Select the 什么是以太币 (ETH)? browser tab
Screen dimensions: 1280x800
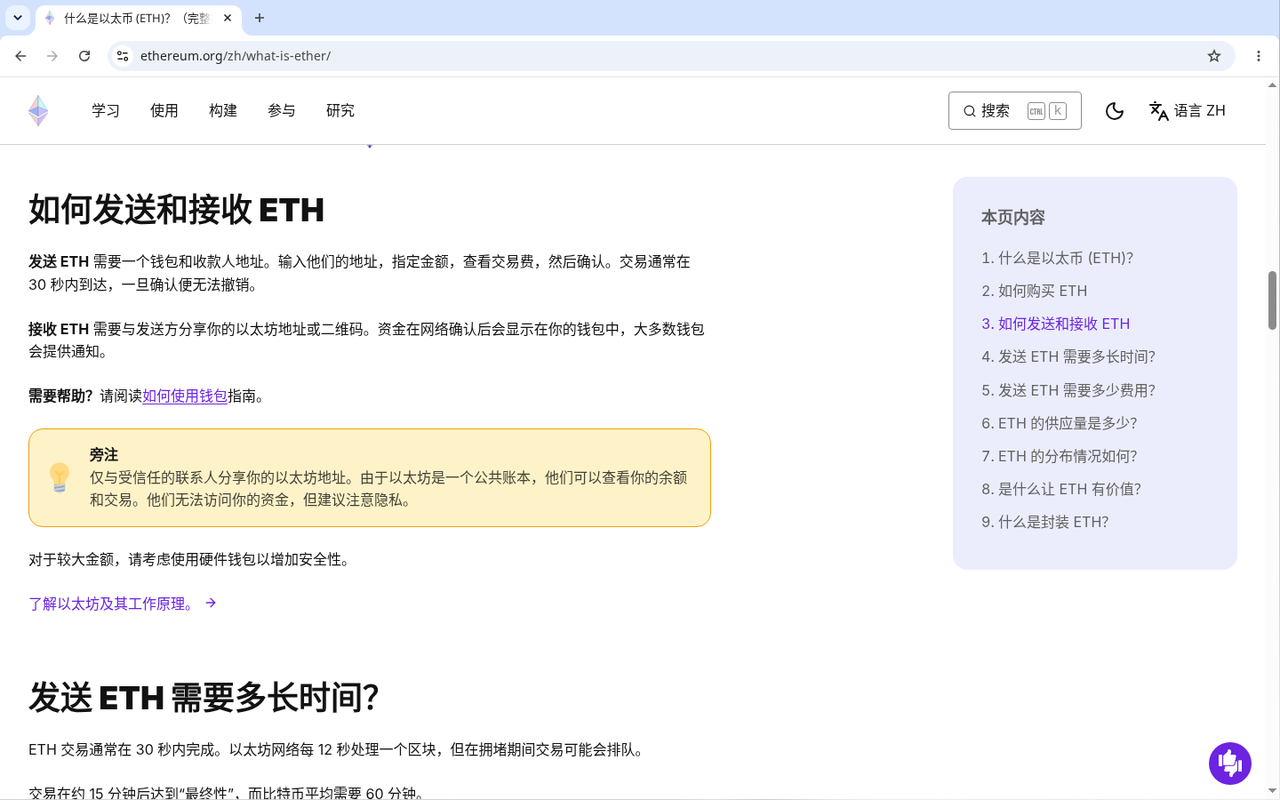coord(136,18)
